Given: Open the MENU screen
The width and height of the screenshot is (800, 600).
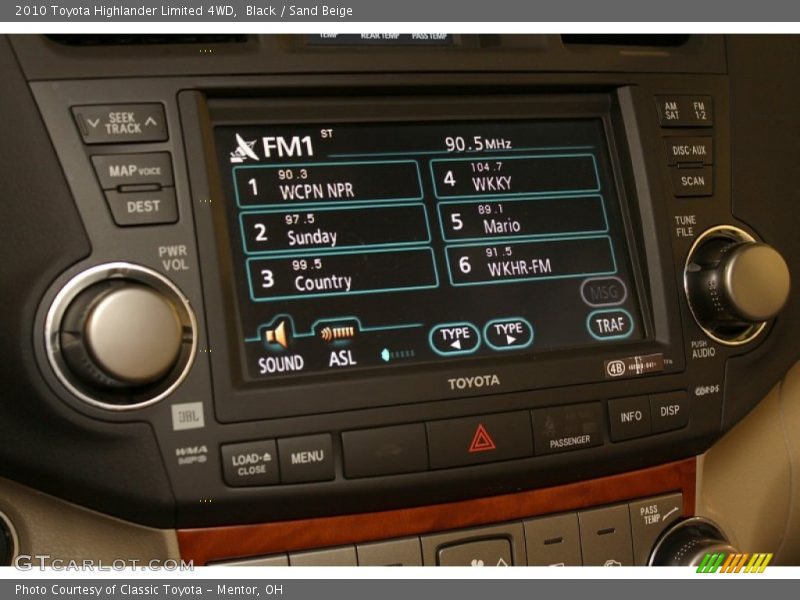Looking at the screenshot, I should pos(306,457).
